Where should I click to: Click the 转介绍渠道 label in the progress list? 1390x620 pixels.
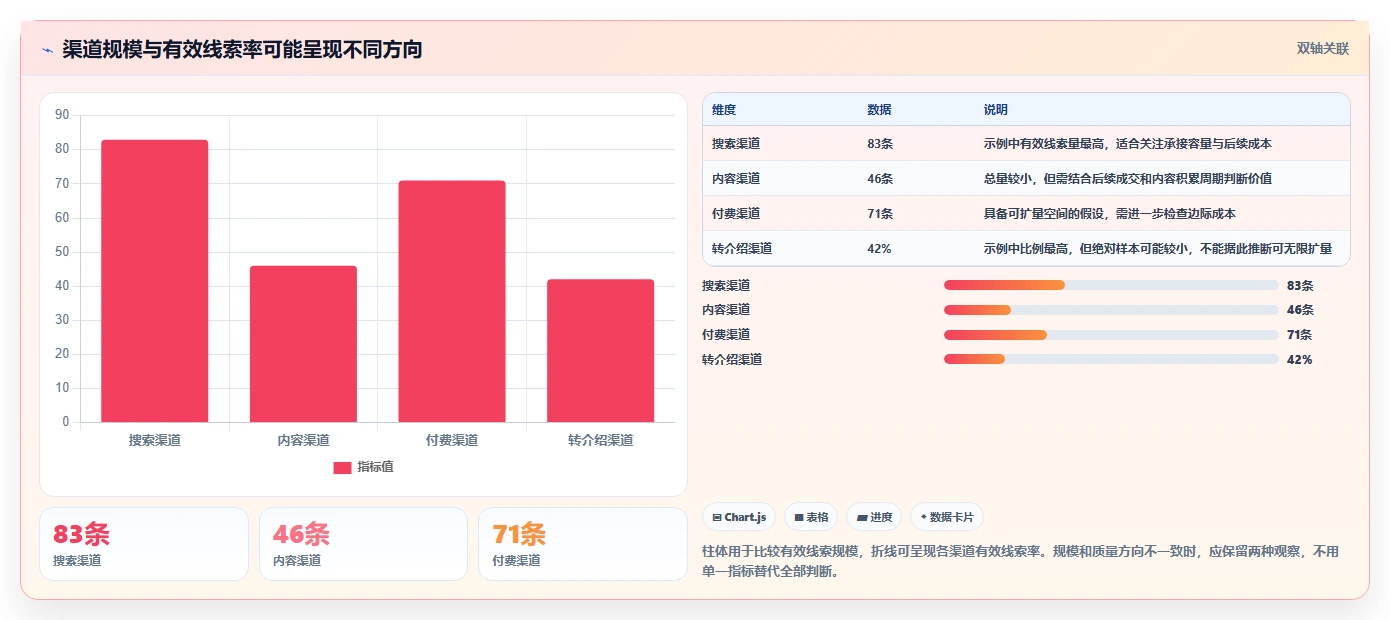(732, 359)
